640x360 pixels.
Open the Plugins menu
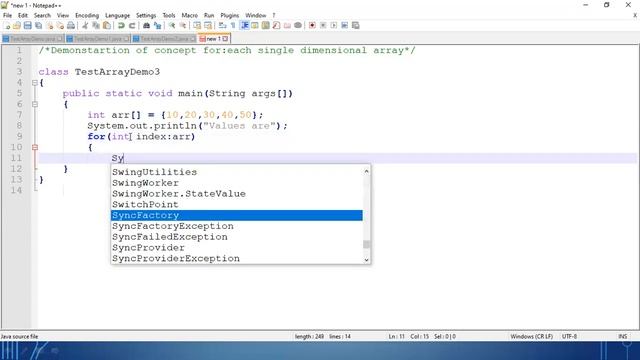pyautogui.click(x=230, y=16)
